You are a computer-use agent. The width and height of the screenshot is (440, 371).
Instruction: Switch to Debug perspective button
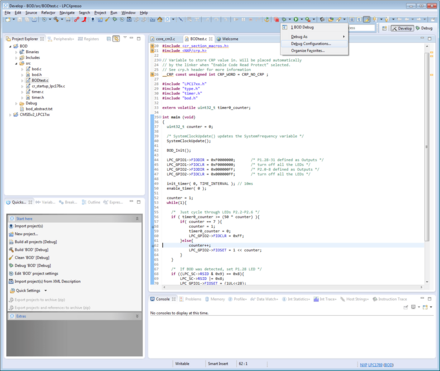pos(424,28)
